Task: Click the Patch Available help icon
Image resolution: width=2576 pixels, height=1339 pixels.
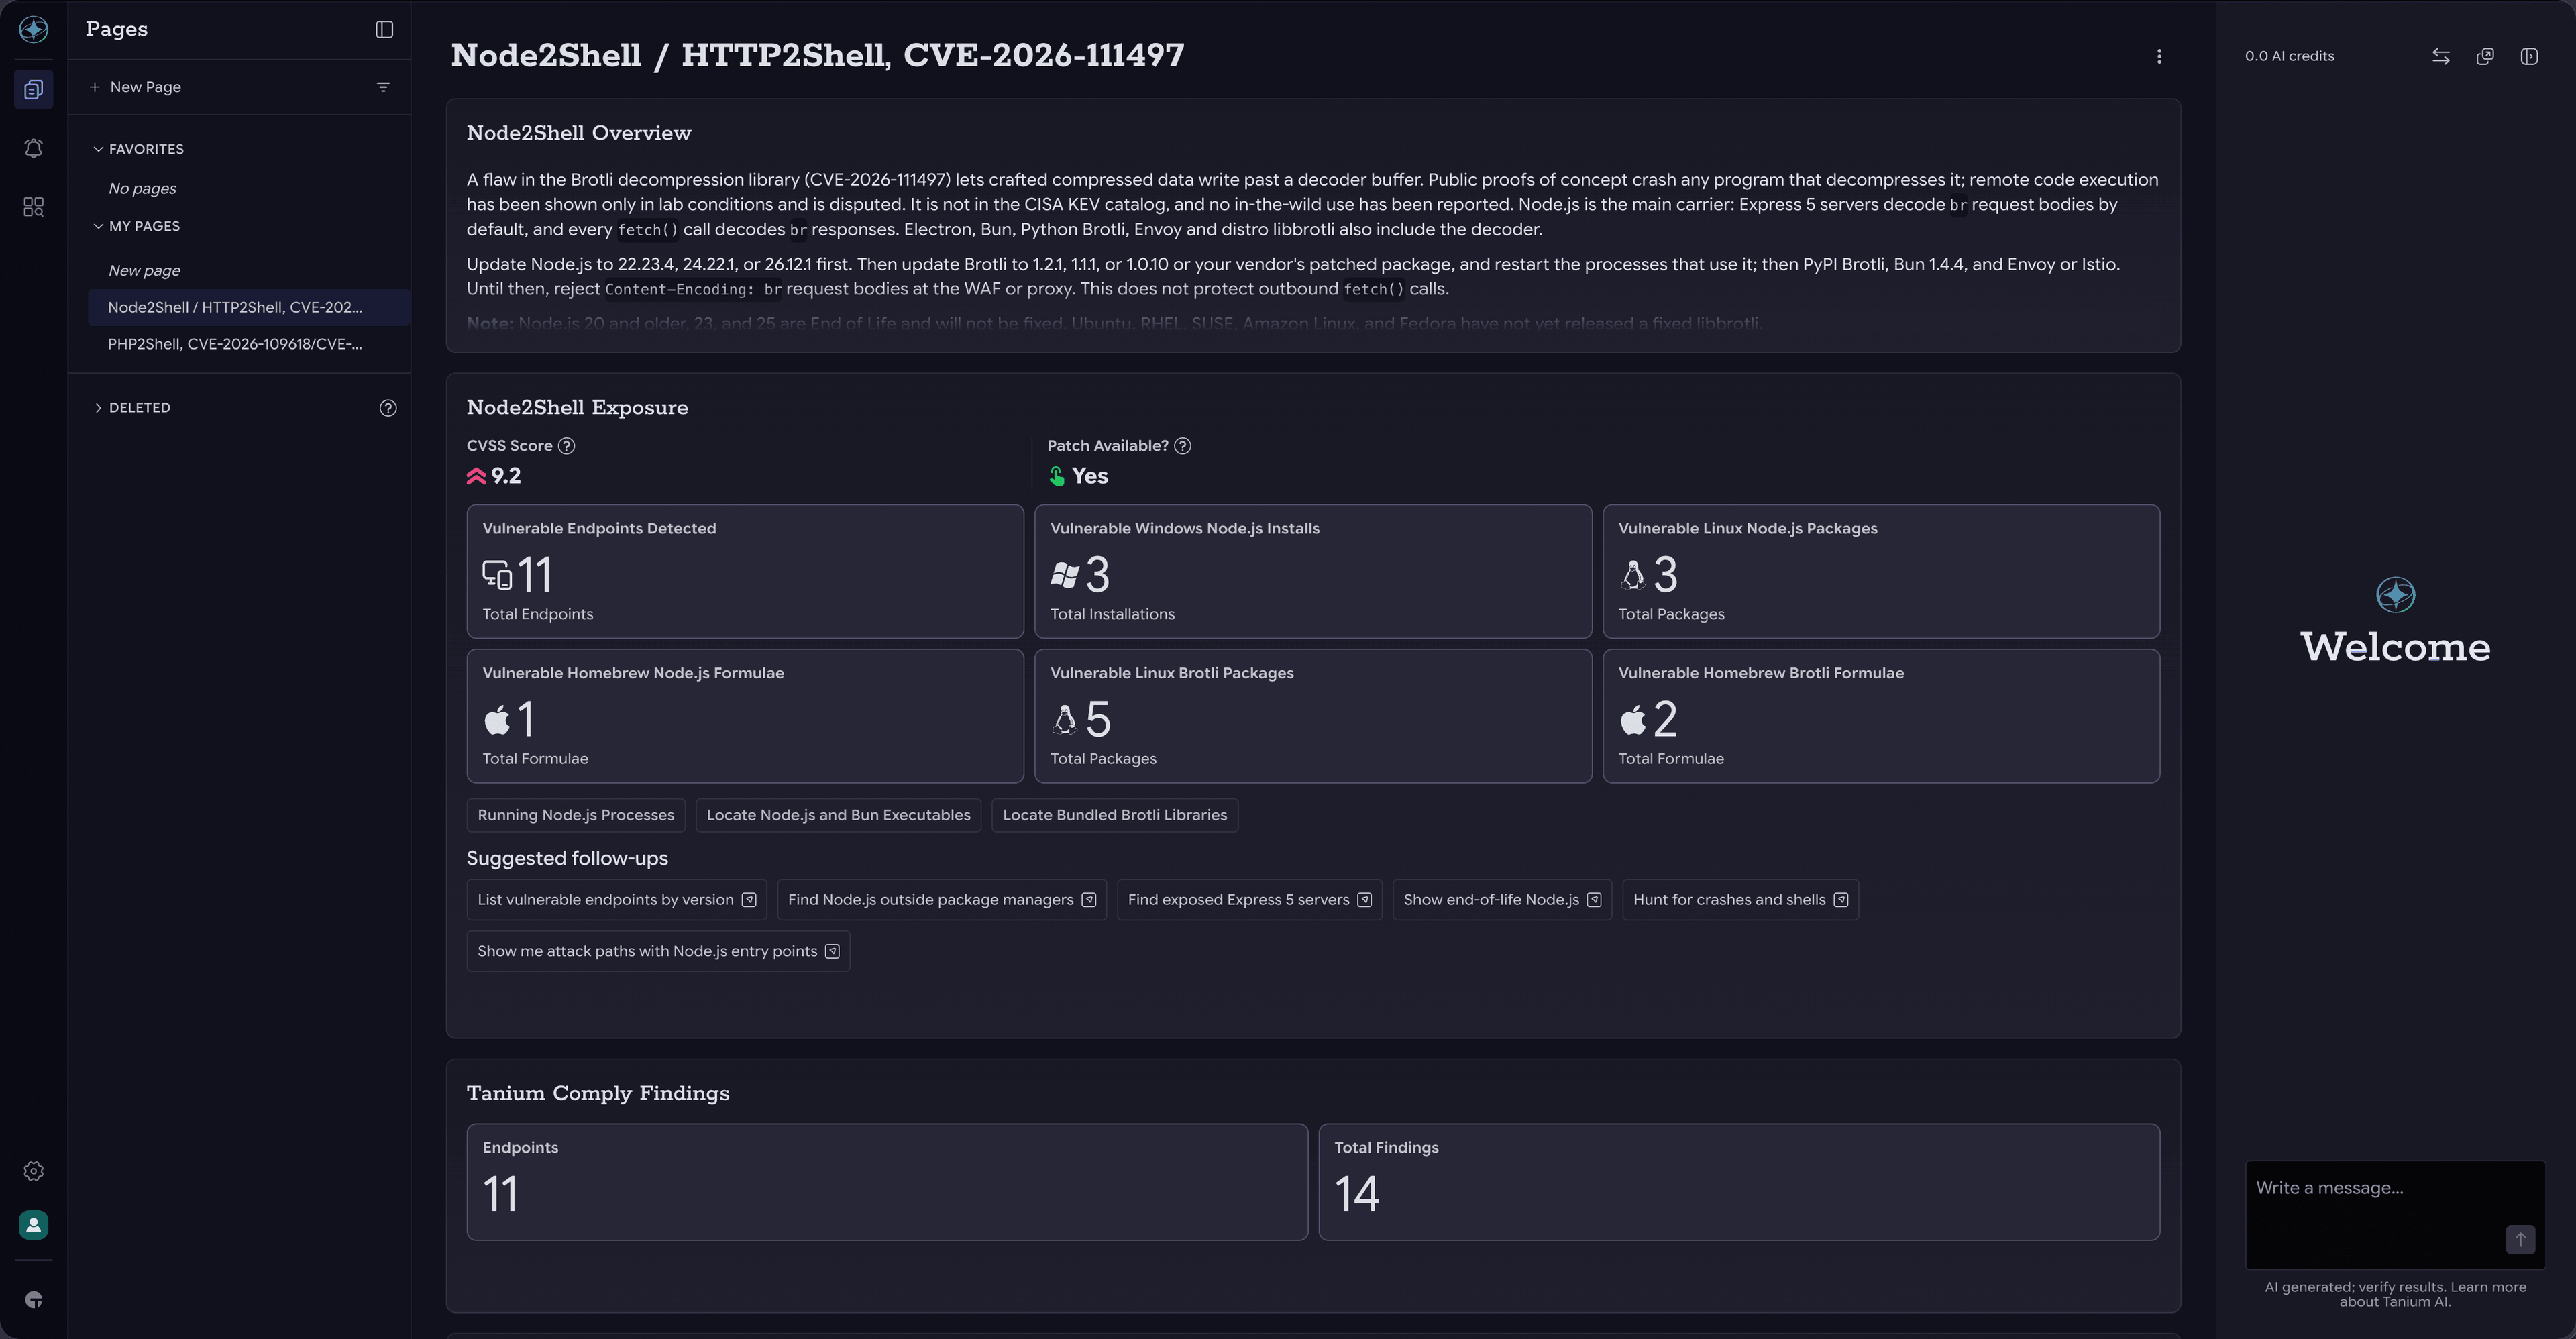Action: point(1182,446)
